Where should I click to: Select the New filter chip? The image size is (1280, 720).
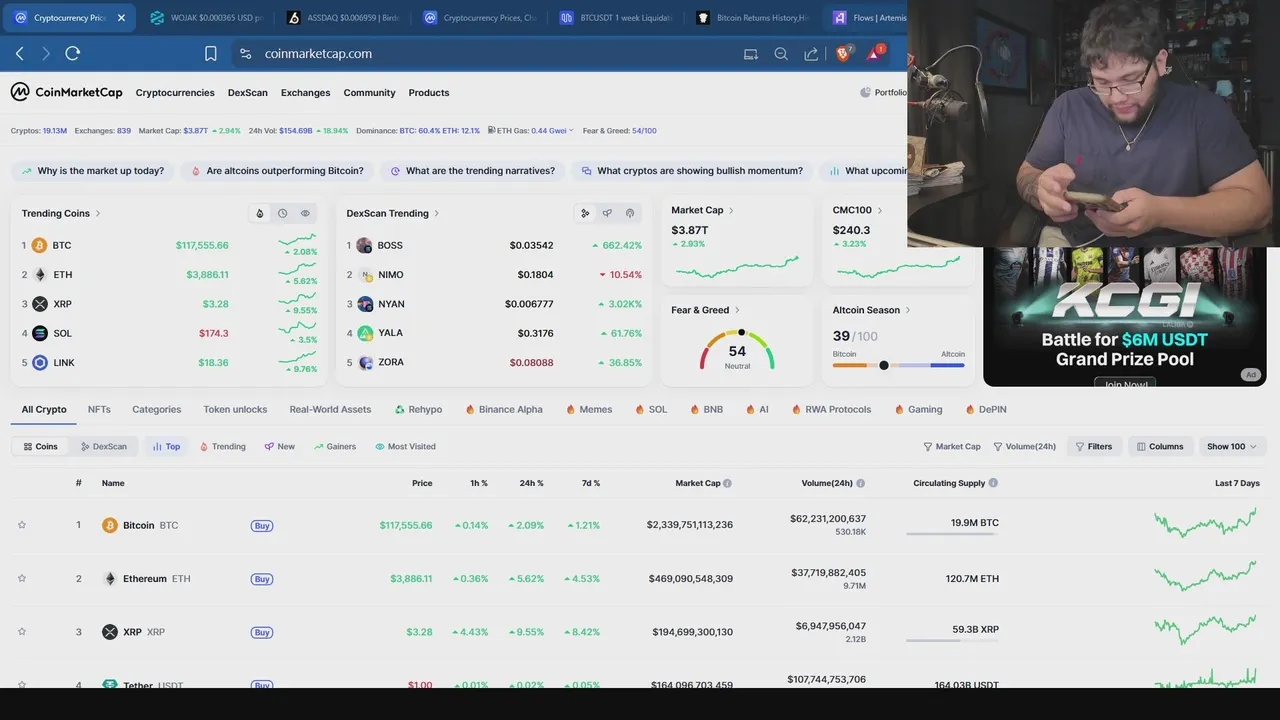tap(280, 447)
